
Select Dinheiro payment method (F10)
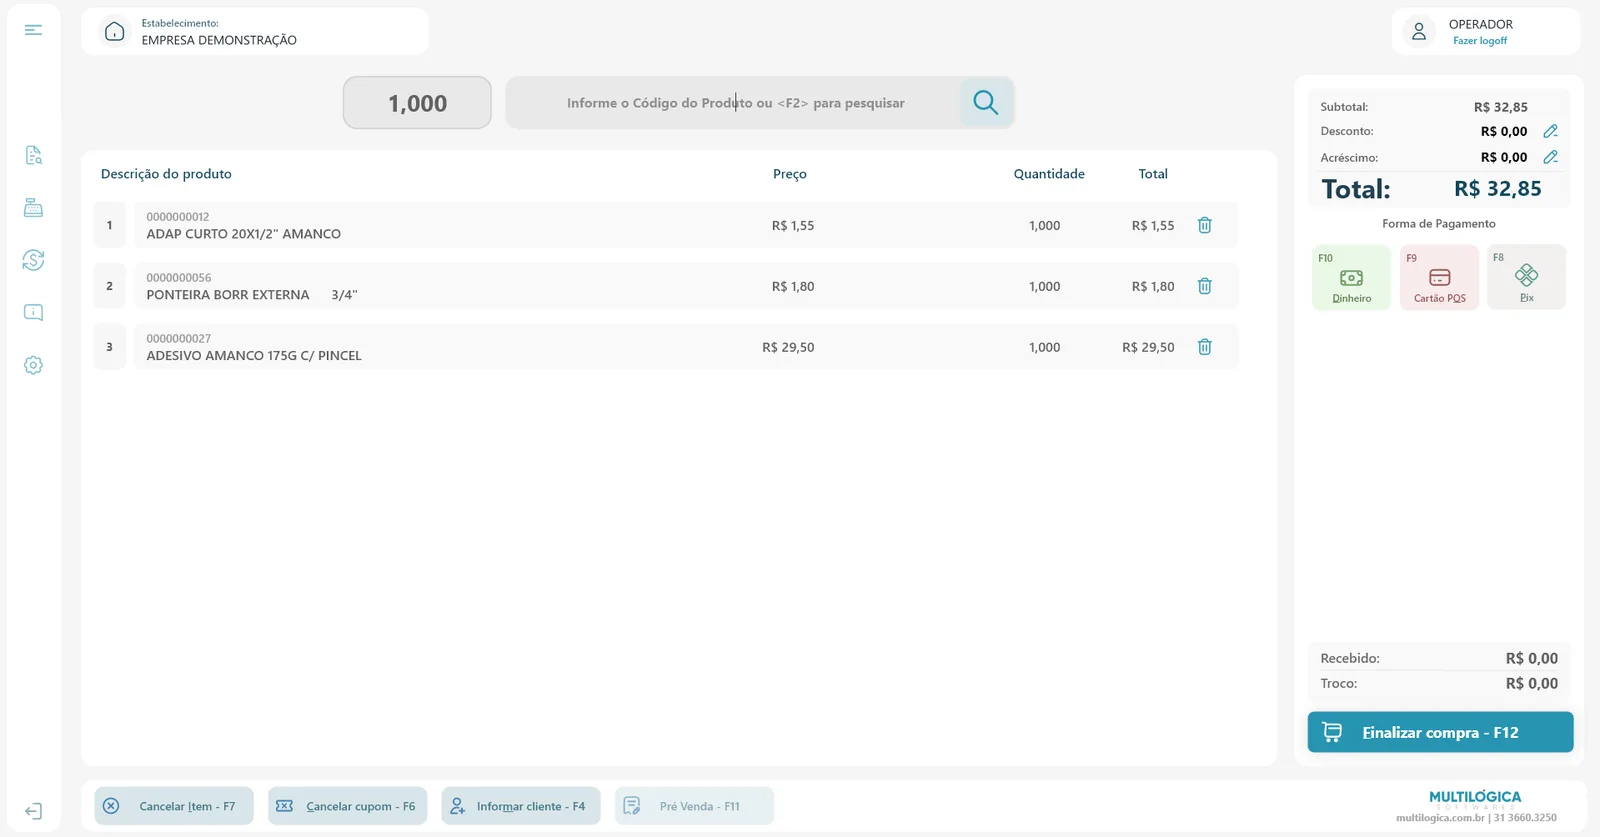click(x=1351, y=277)
